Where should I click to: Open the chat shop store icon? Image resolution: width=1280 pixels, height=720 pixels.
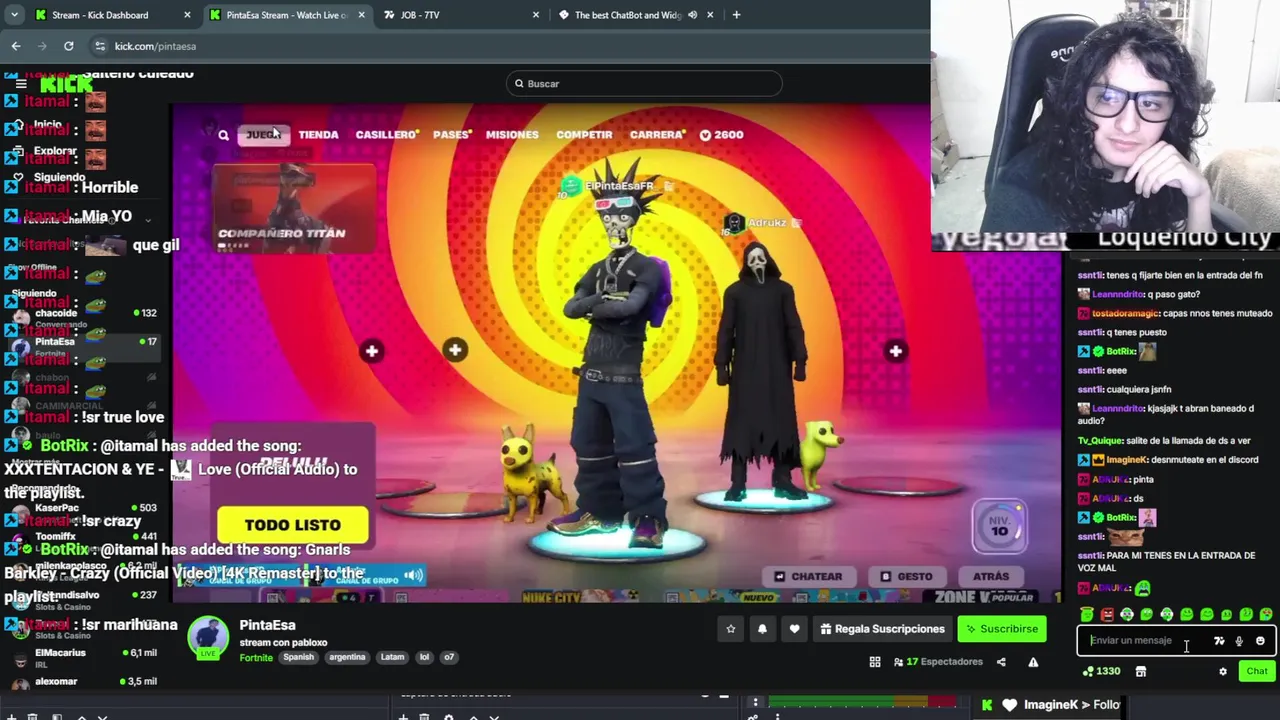click(1141, 671)
